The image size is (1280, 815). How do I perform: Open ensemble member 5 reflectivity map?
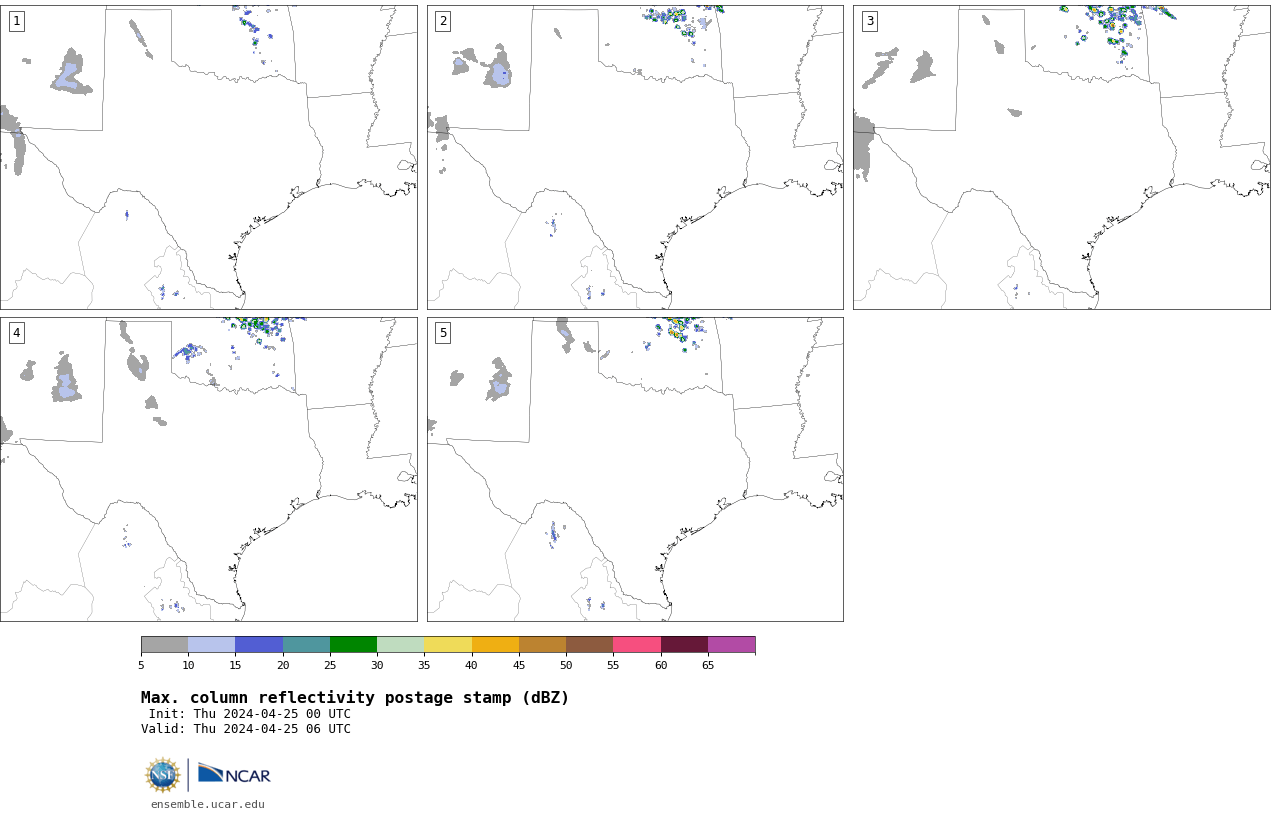tap(635, 469)
